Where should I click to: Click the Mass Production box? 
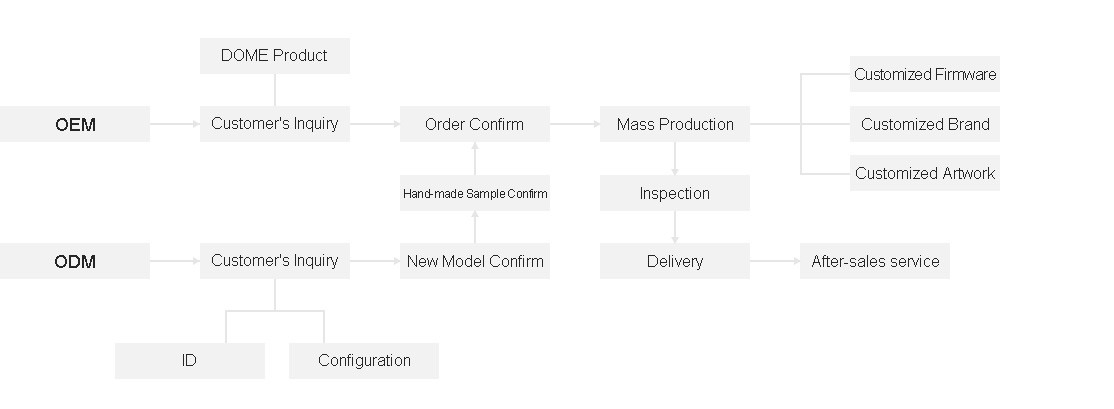[674, 124]
